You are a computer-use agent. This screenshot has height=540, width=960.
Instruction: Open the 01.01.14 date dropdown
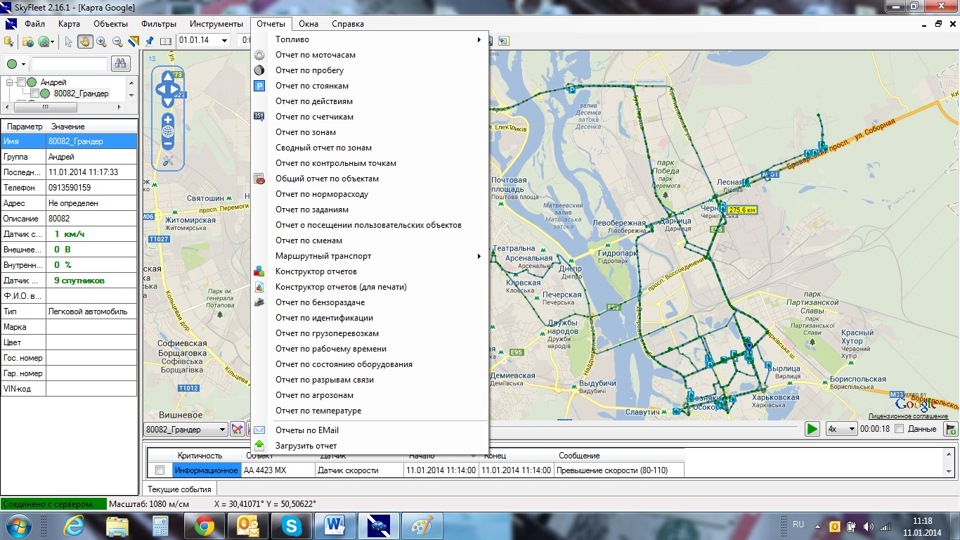click(224, 40)
